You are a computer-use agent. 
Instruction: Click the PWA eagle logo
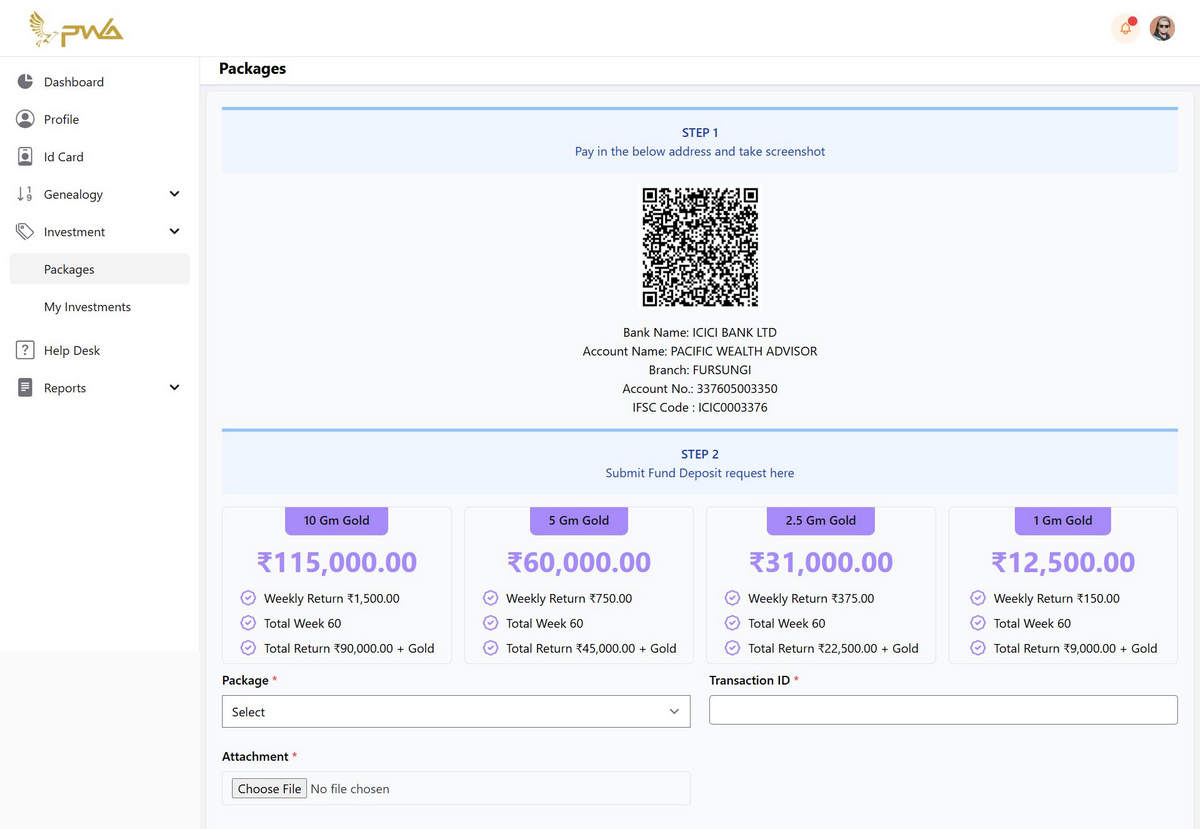(x=76, y=29)
